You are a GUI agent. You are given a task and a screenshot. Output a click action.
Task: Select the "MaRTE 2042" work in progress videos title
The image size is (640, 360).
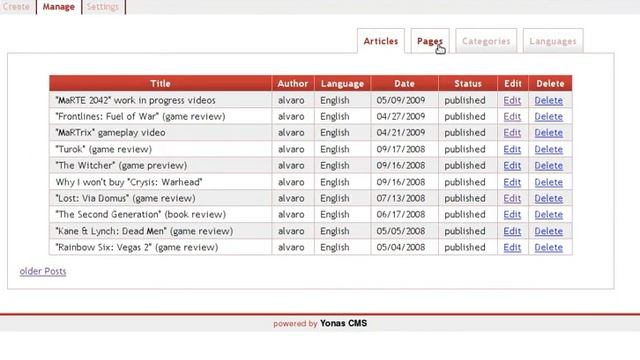136,100
